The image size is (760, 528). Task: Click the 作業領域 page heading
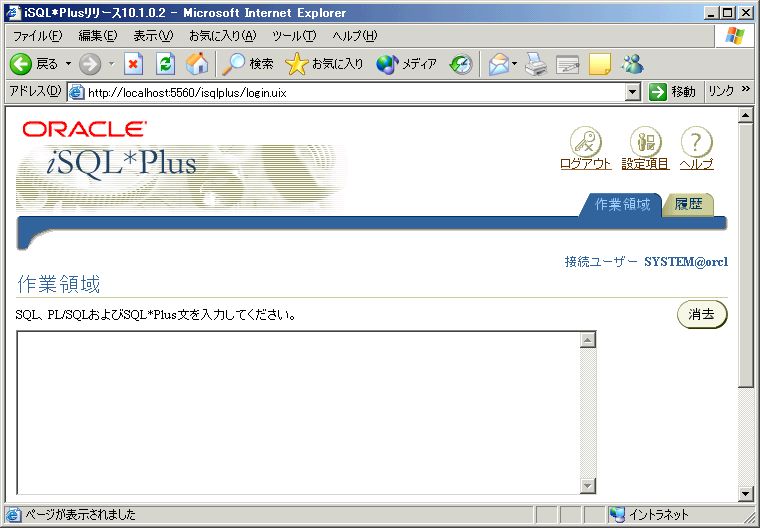pos(59,285)
